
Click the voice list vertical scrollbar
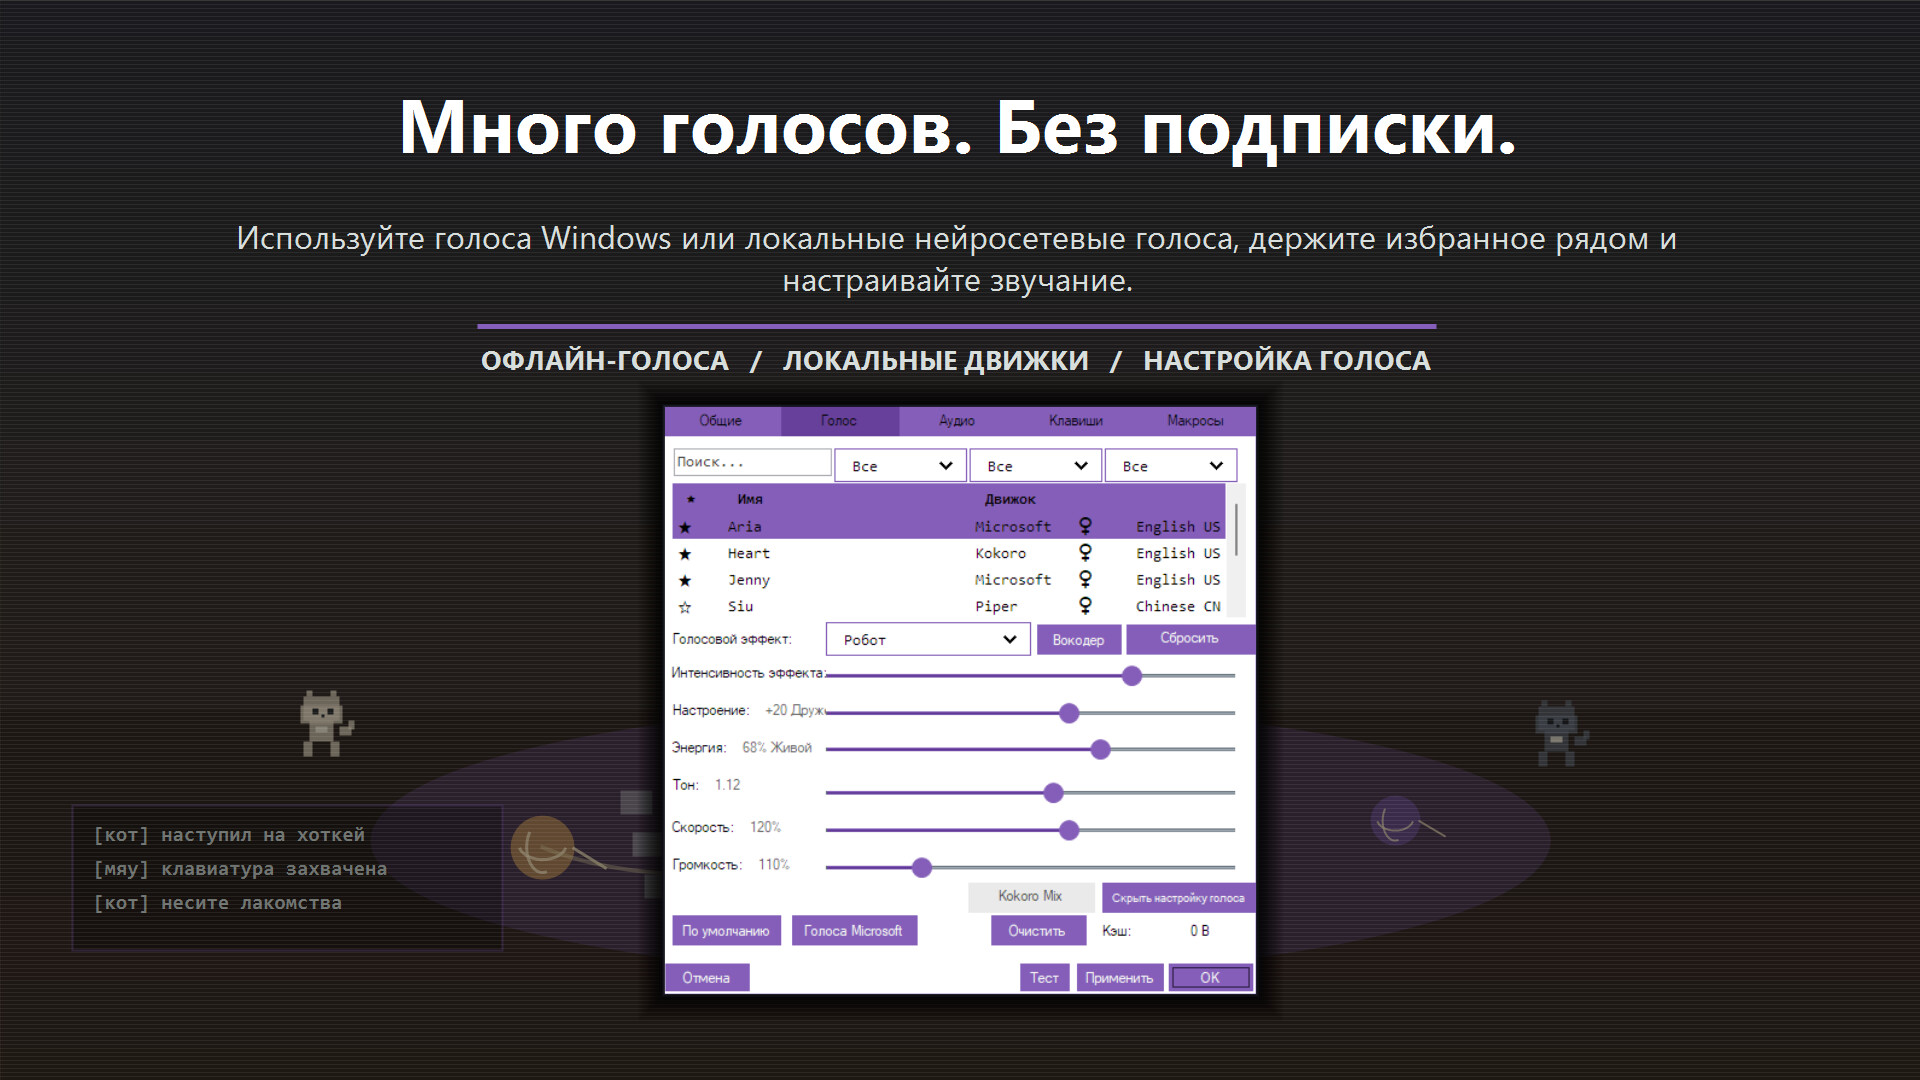1237,550
